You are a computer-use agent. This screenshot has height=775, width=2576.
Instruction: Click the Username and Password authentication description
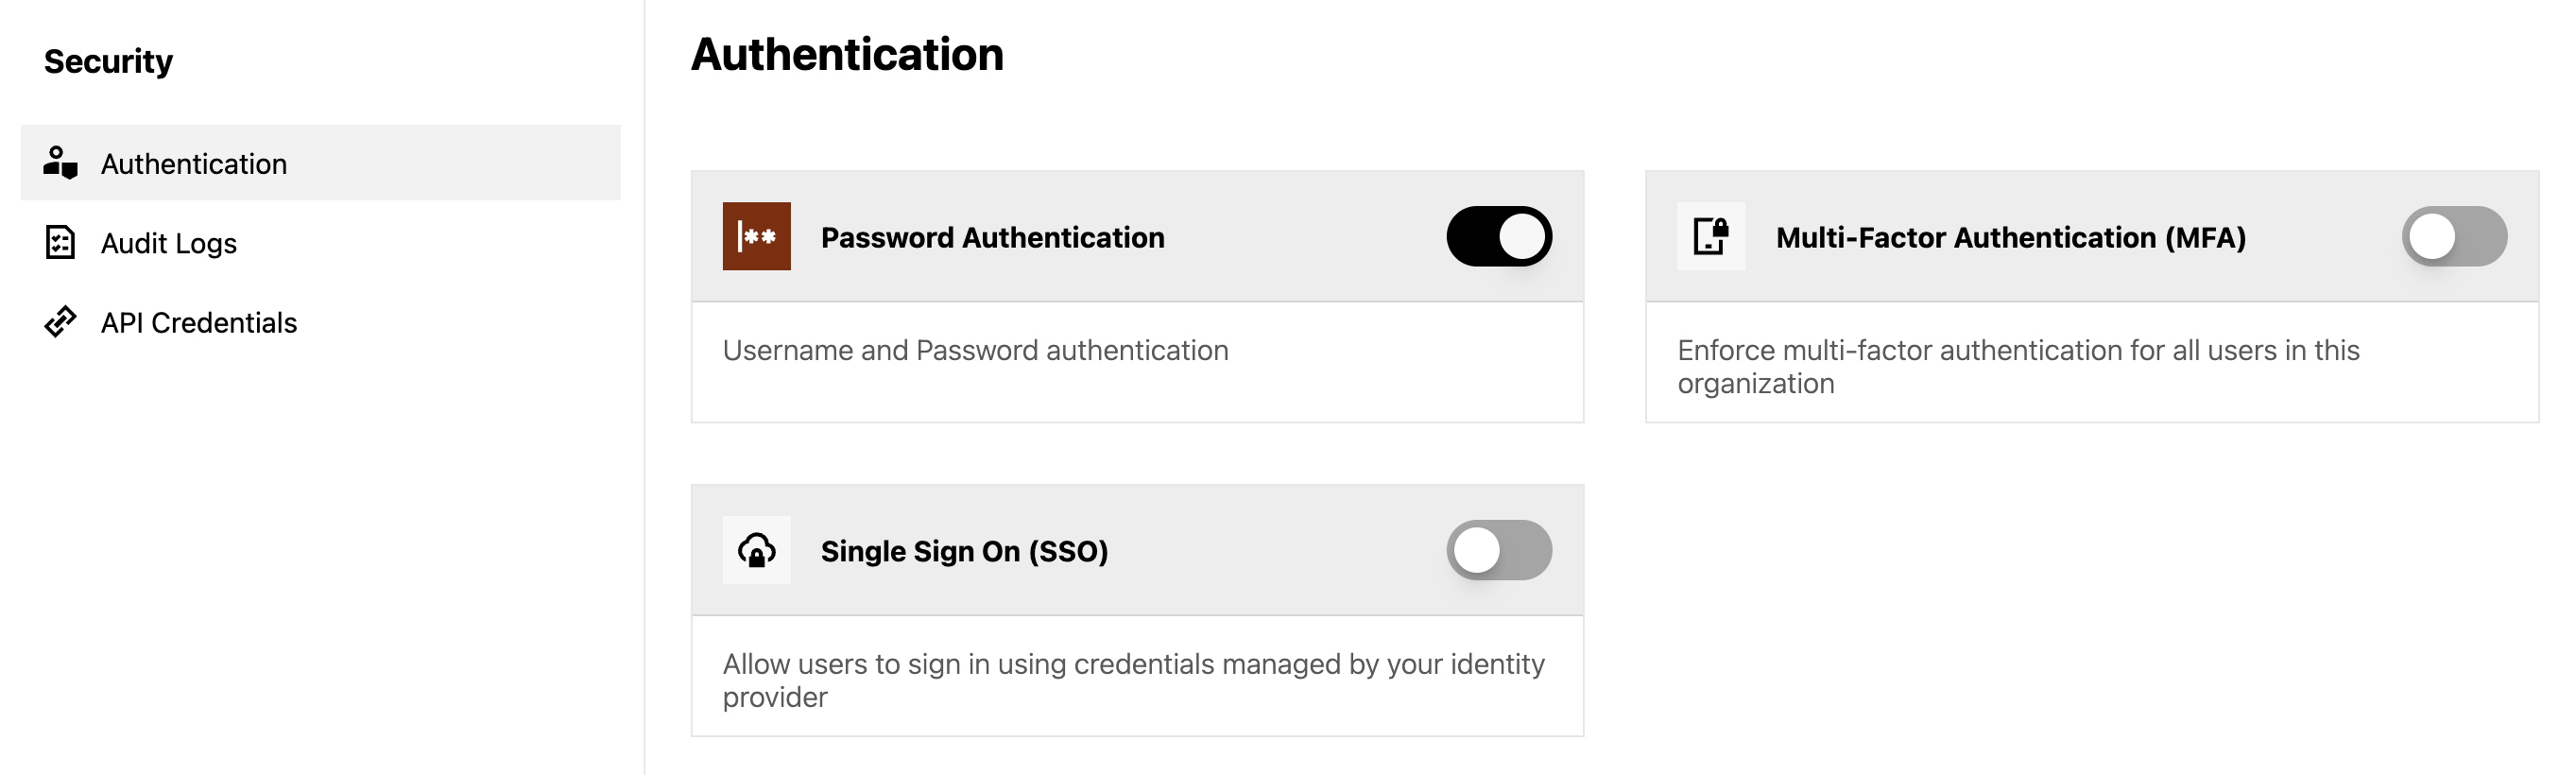975,350
